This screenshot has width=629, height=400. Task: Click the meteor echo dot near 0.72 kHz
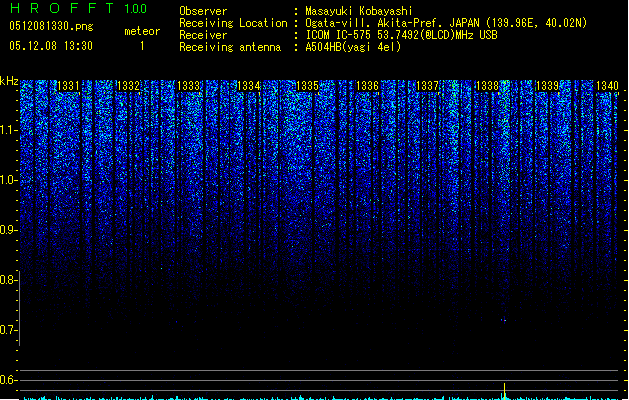coord(503,320)
